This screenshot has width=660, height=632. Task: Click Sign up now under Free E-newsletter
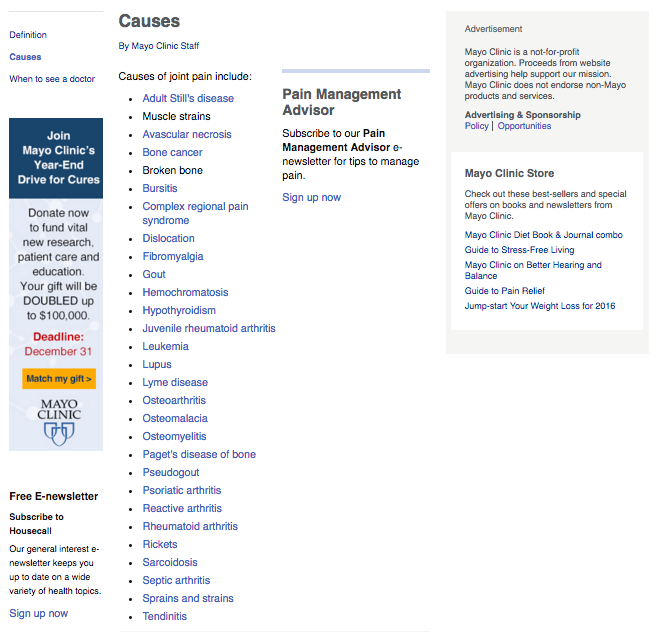pos(39,613)
